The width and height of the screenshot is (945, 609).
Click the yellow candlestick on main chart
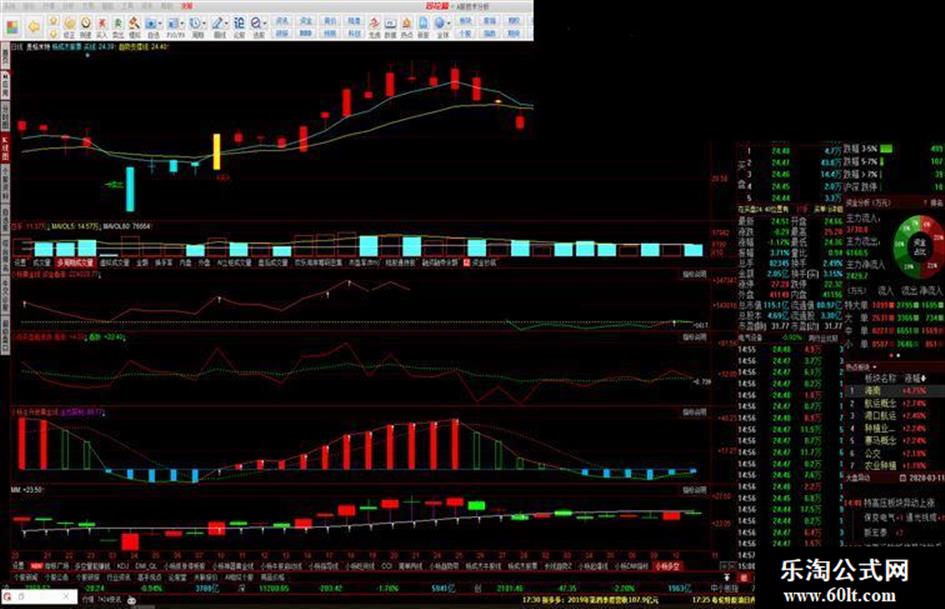tap(216, 151)
